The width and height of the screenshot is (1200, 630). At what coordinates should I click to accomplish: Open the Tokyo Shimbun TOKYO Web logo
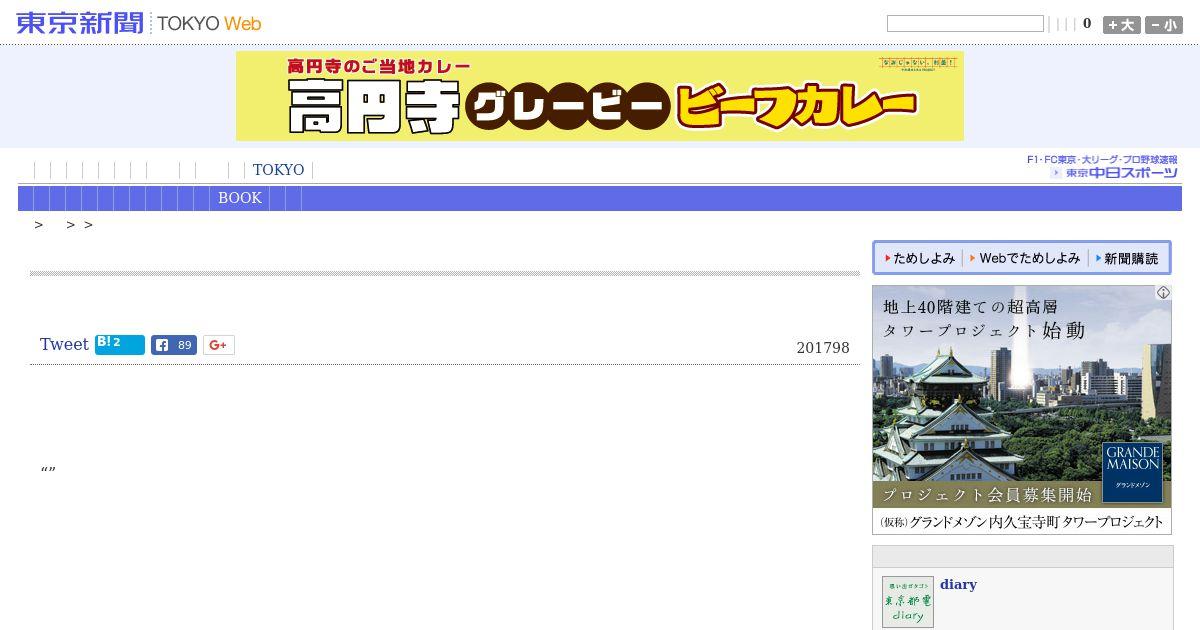point(139,23)
